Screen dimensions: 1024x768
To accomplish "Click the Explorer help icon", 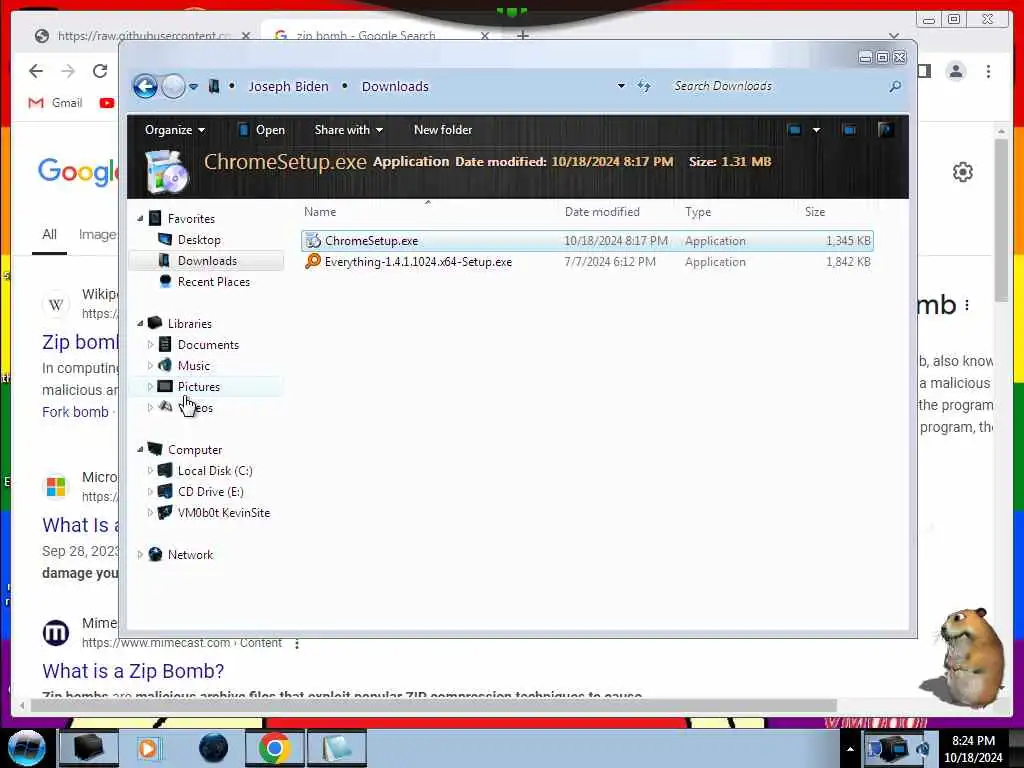I will point(886,130).
